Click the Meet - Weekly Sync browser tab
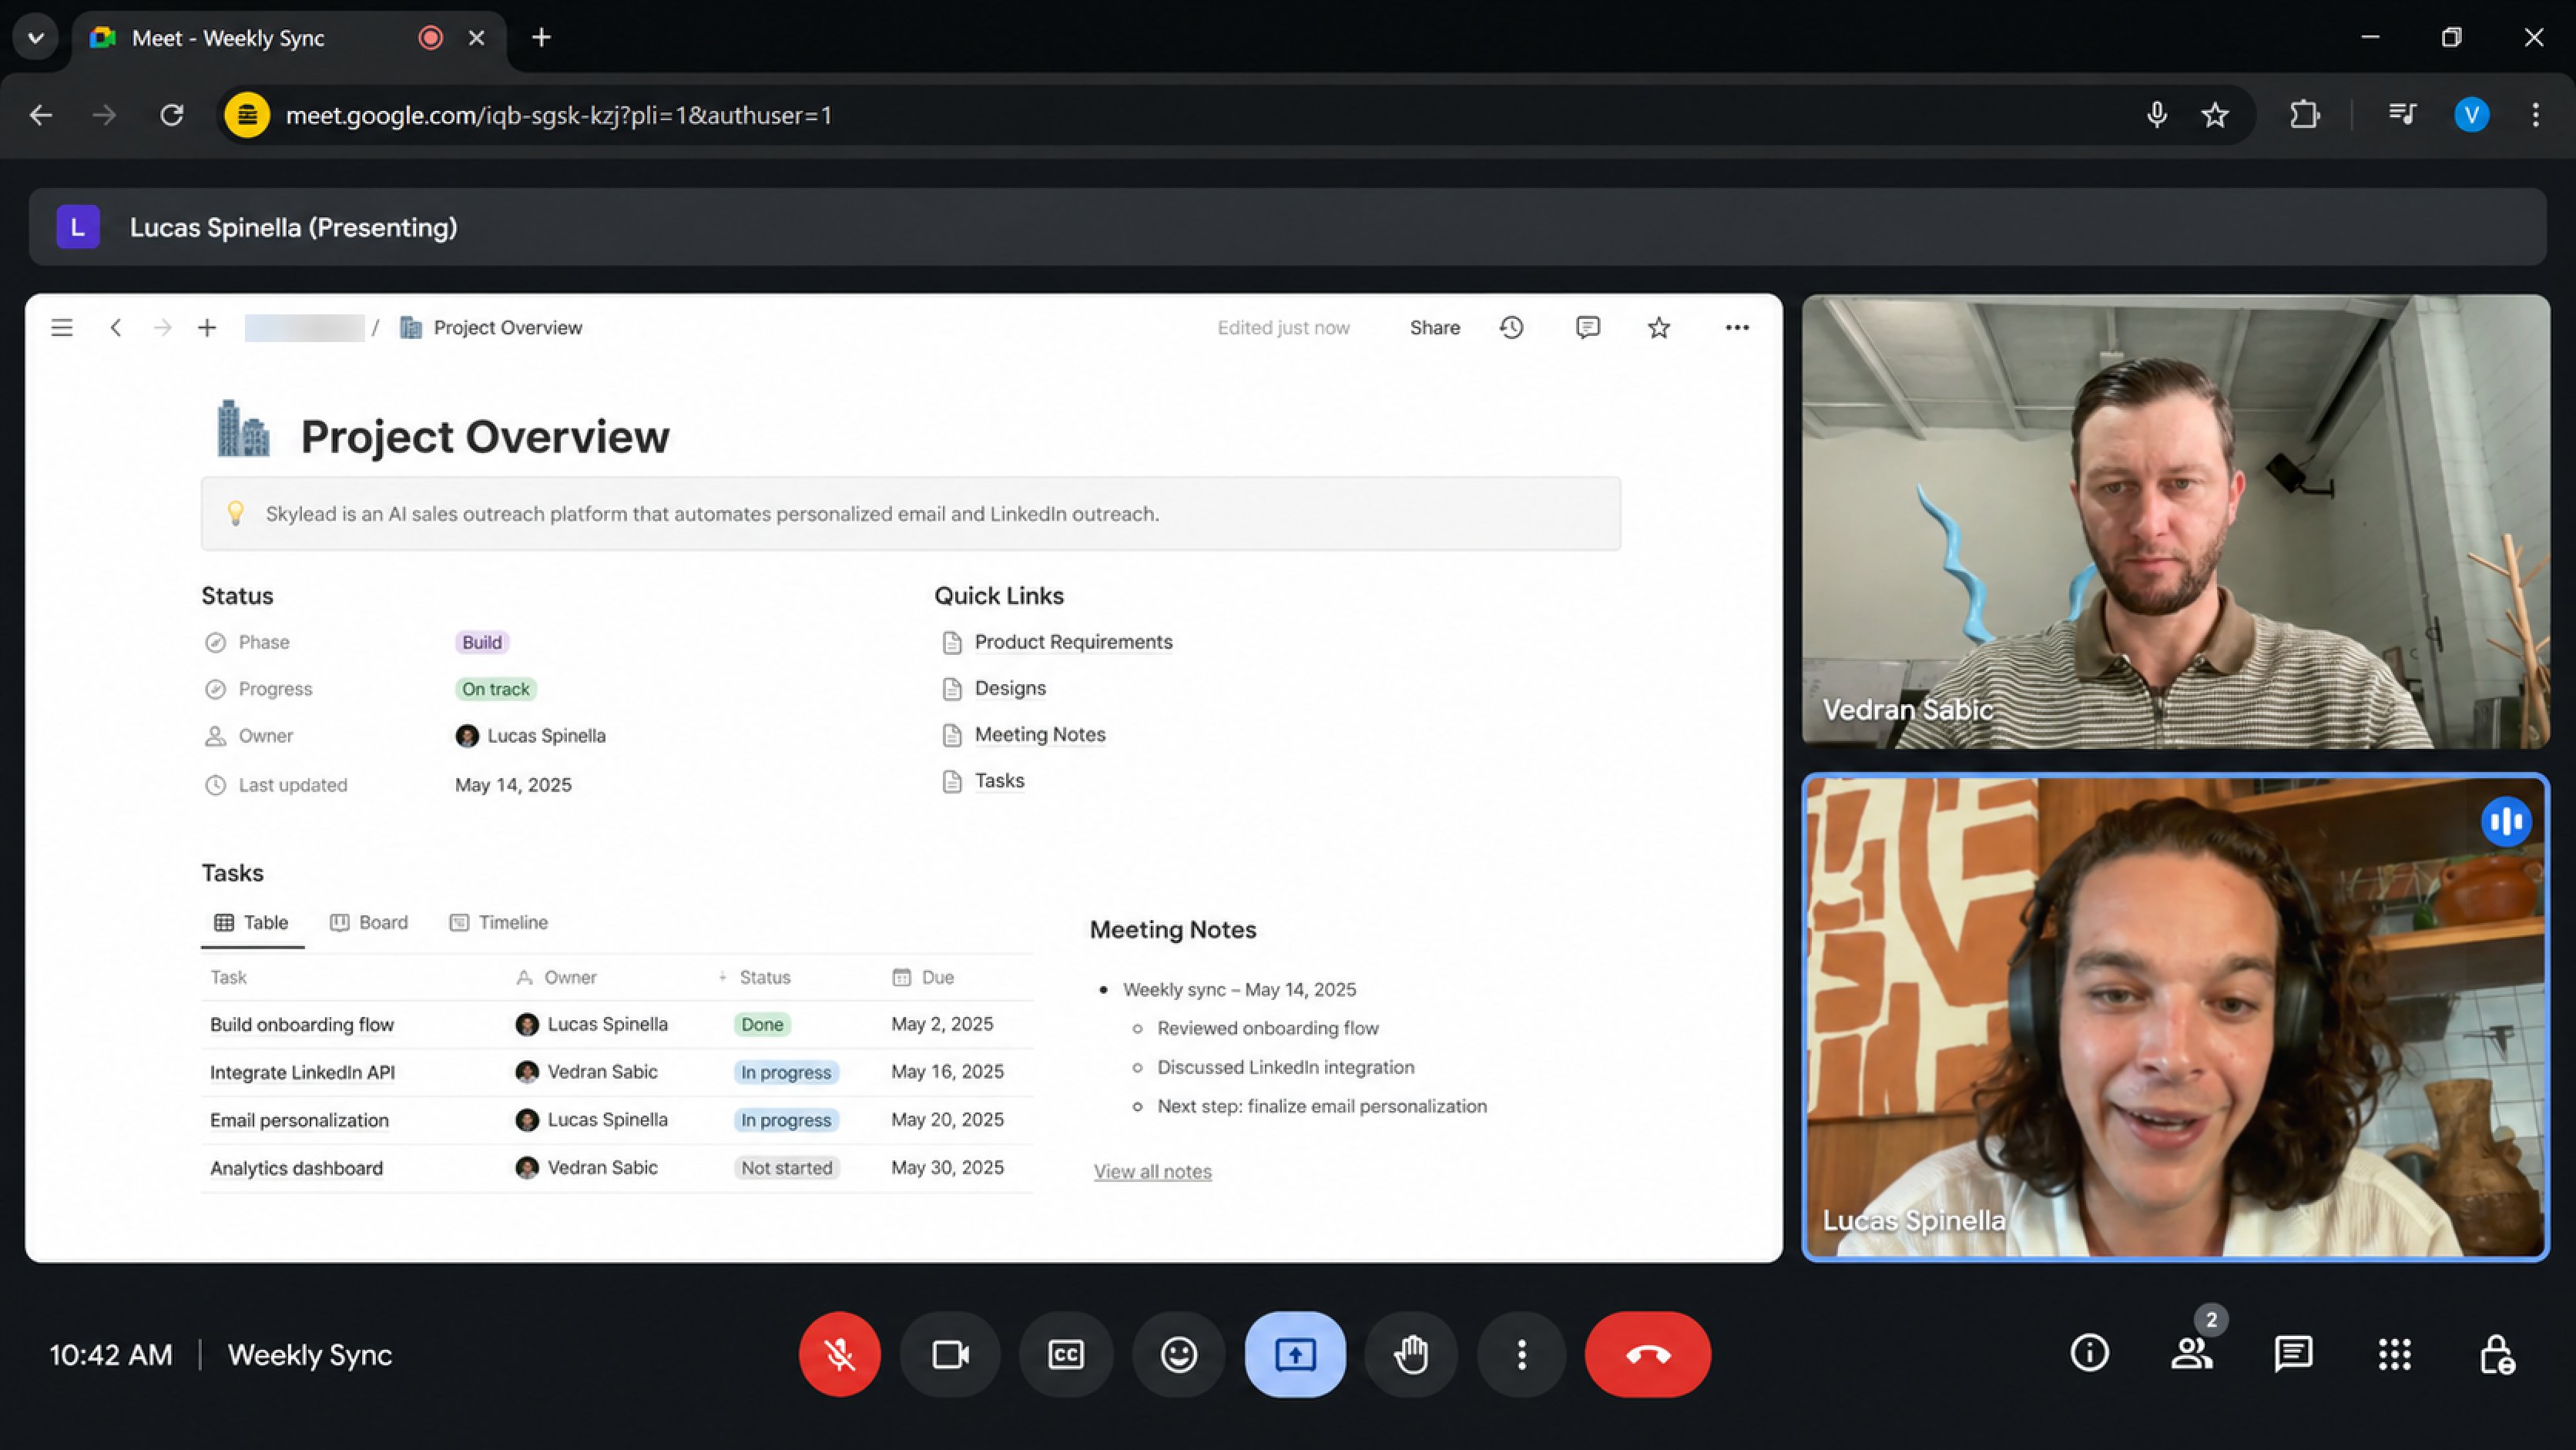This screenshot has height=1450, width=2576. pyautogui.click(x=289, y=38)
